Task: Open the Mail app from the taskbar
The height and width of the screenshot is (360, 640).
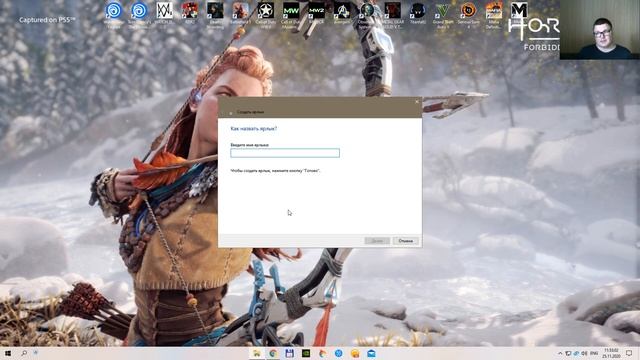Action: point(371,353)
